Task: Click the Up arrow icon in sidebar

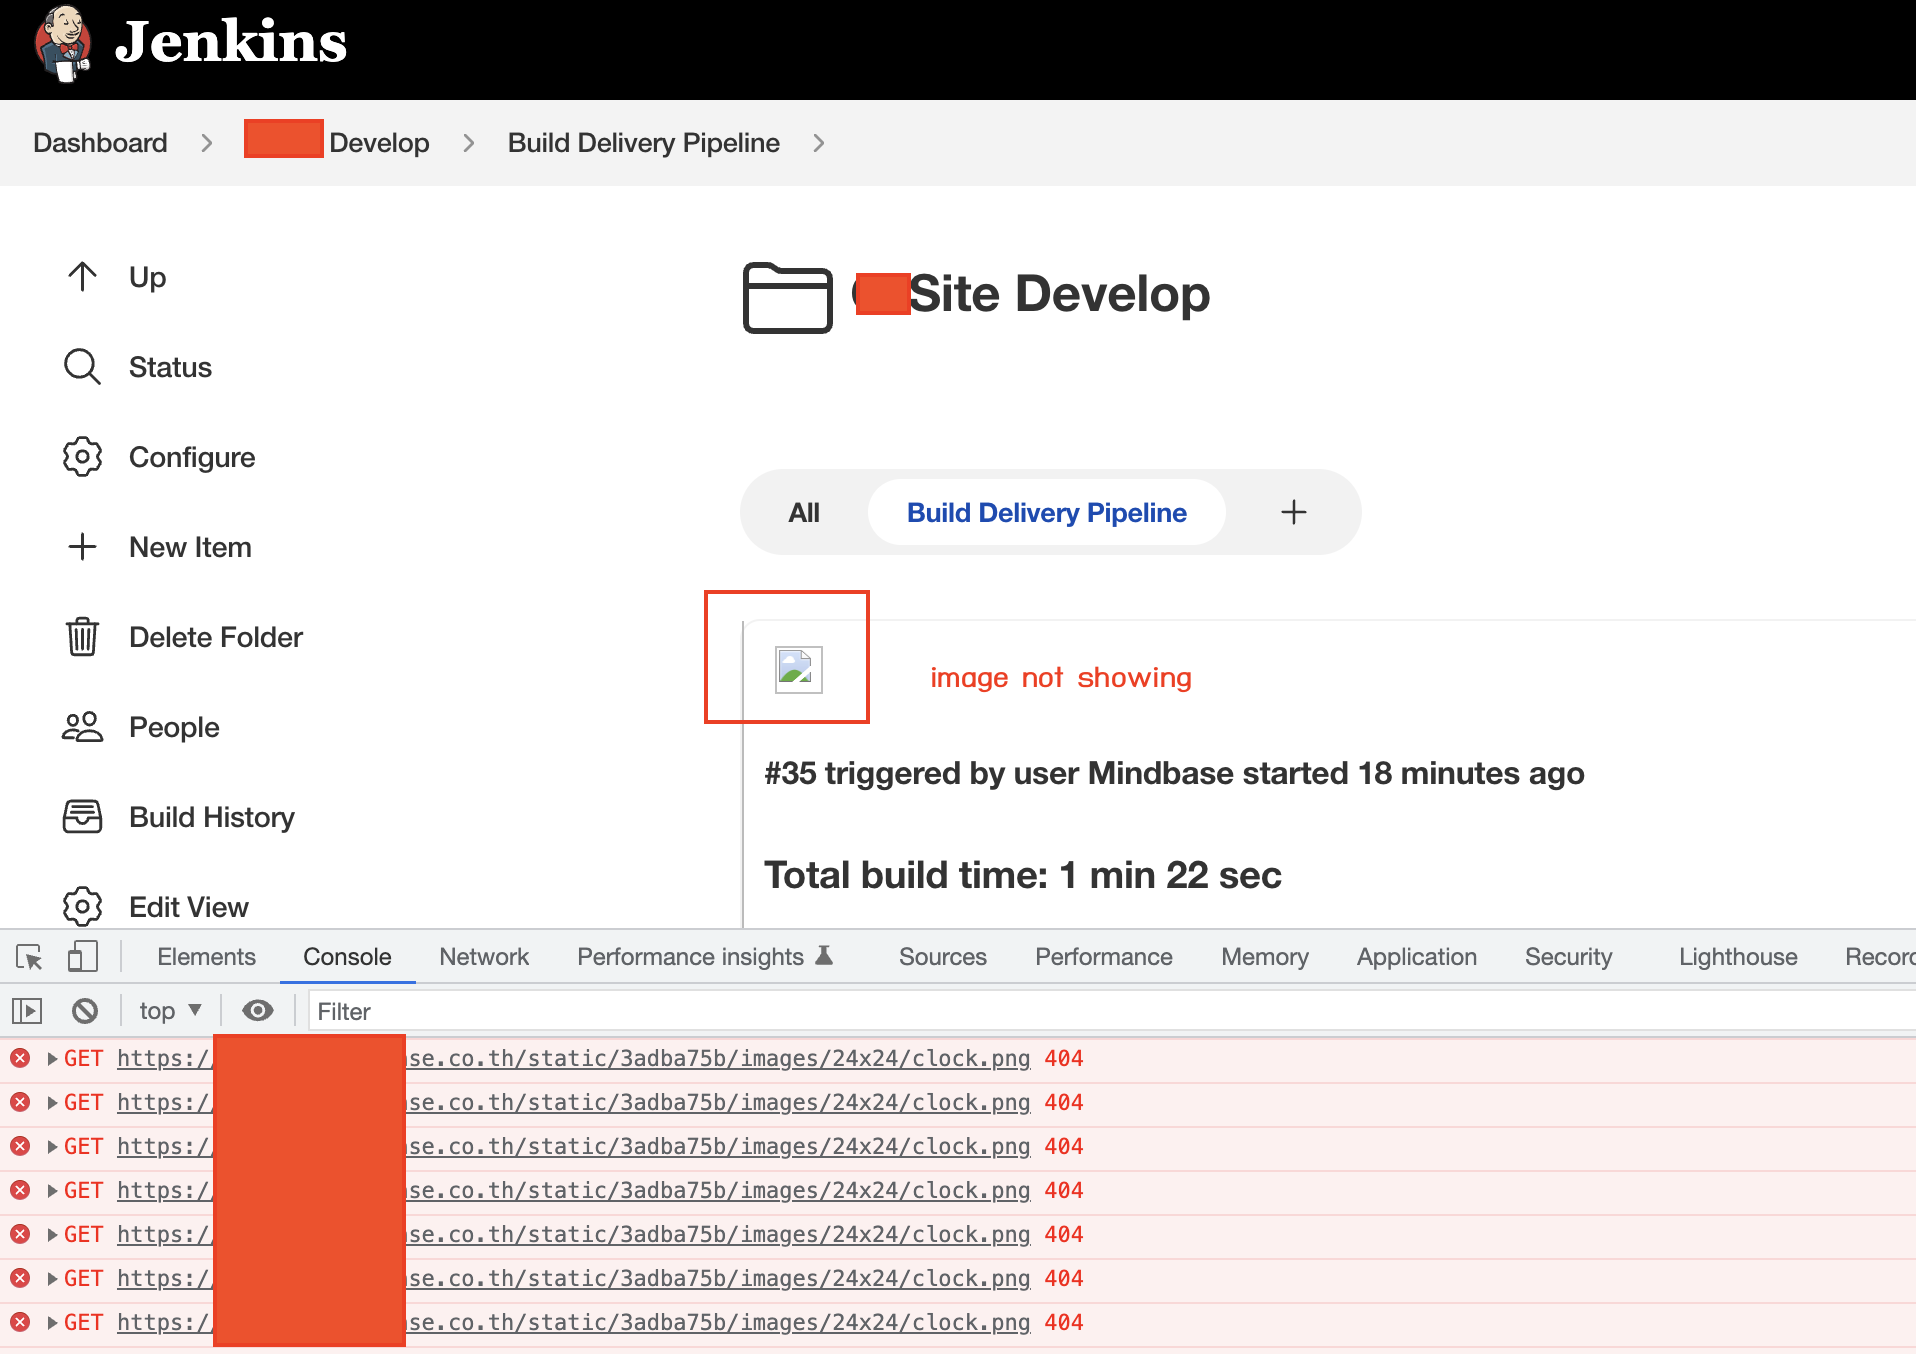Action: [82, 277]
